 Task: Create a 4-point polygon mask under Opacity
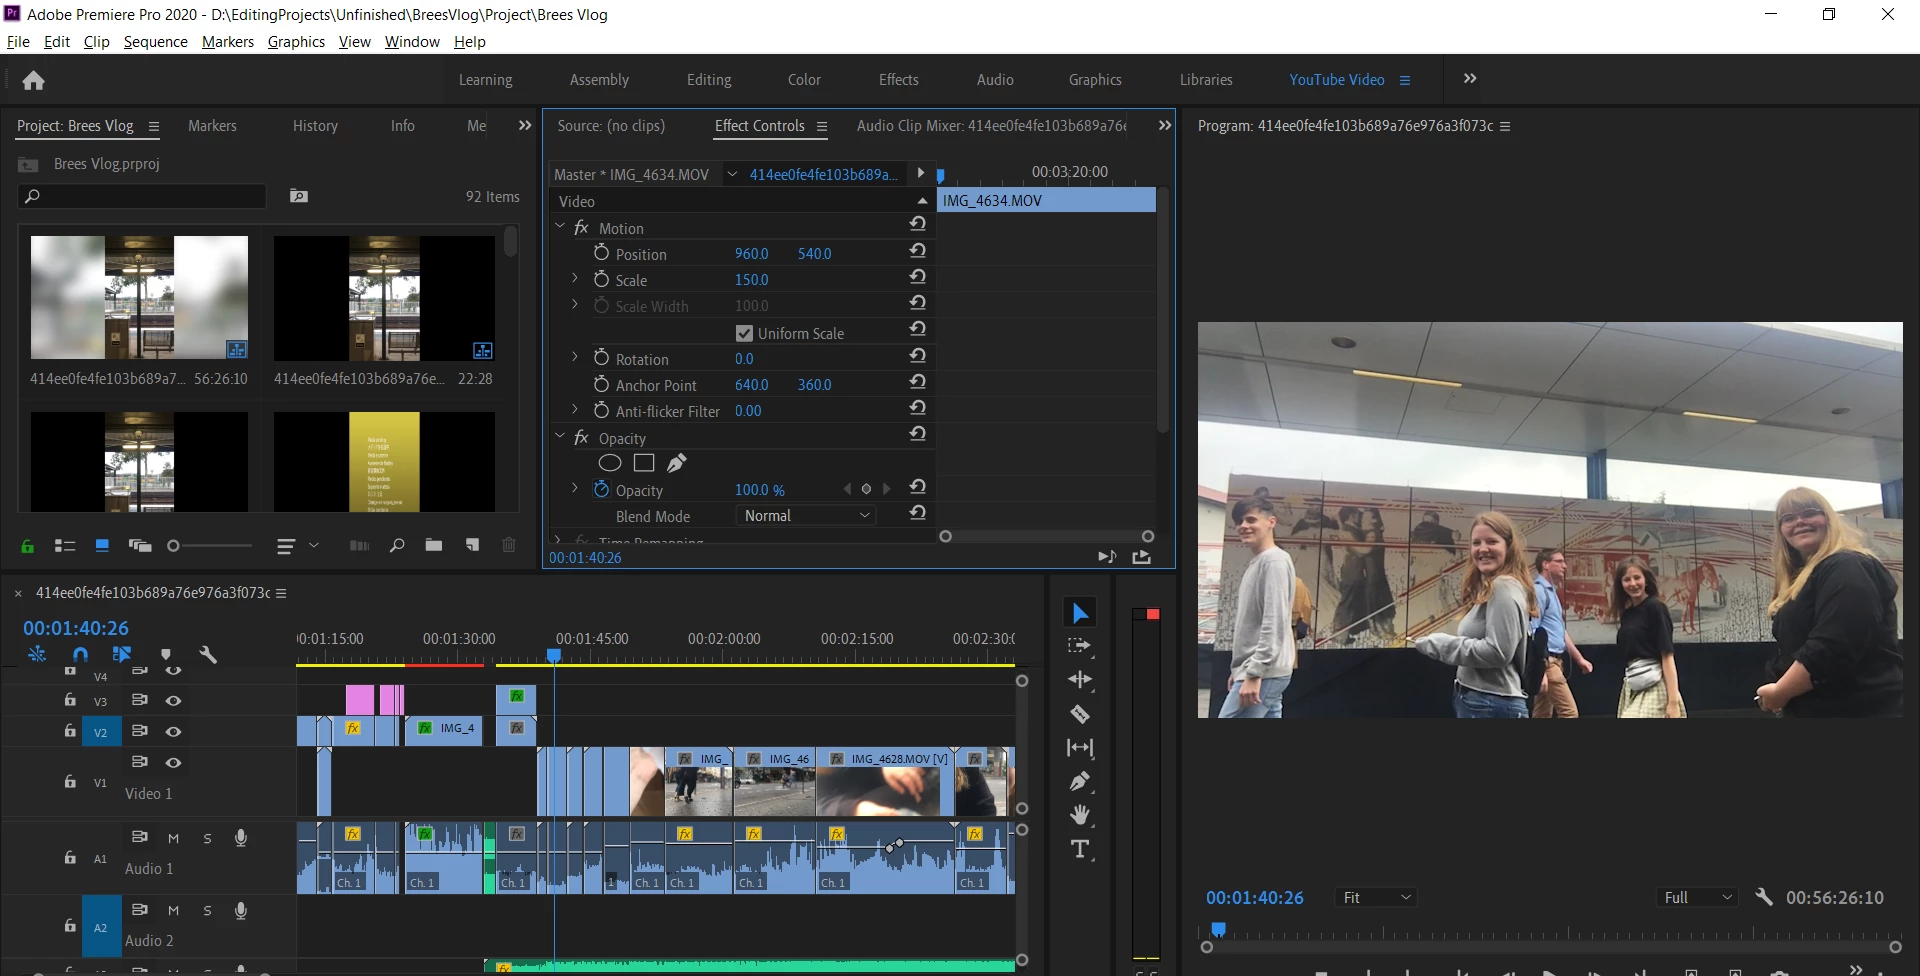644,463
